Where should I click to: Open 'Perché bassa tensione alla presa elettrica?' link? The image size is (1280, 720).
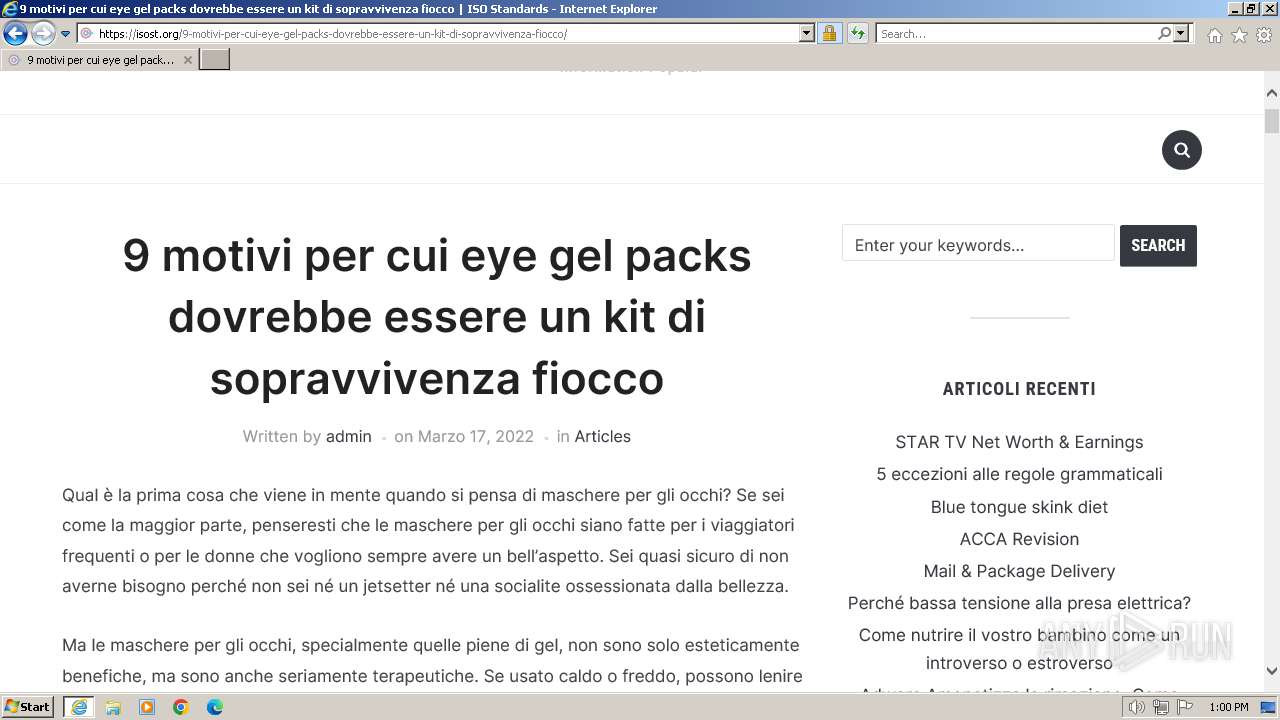1019,603
